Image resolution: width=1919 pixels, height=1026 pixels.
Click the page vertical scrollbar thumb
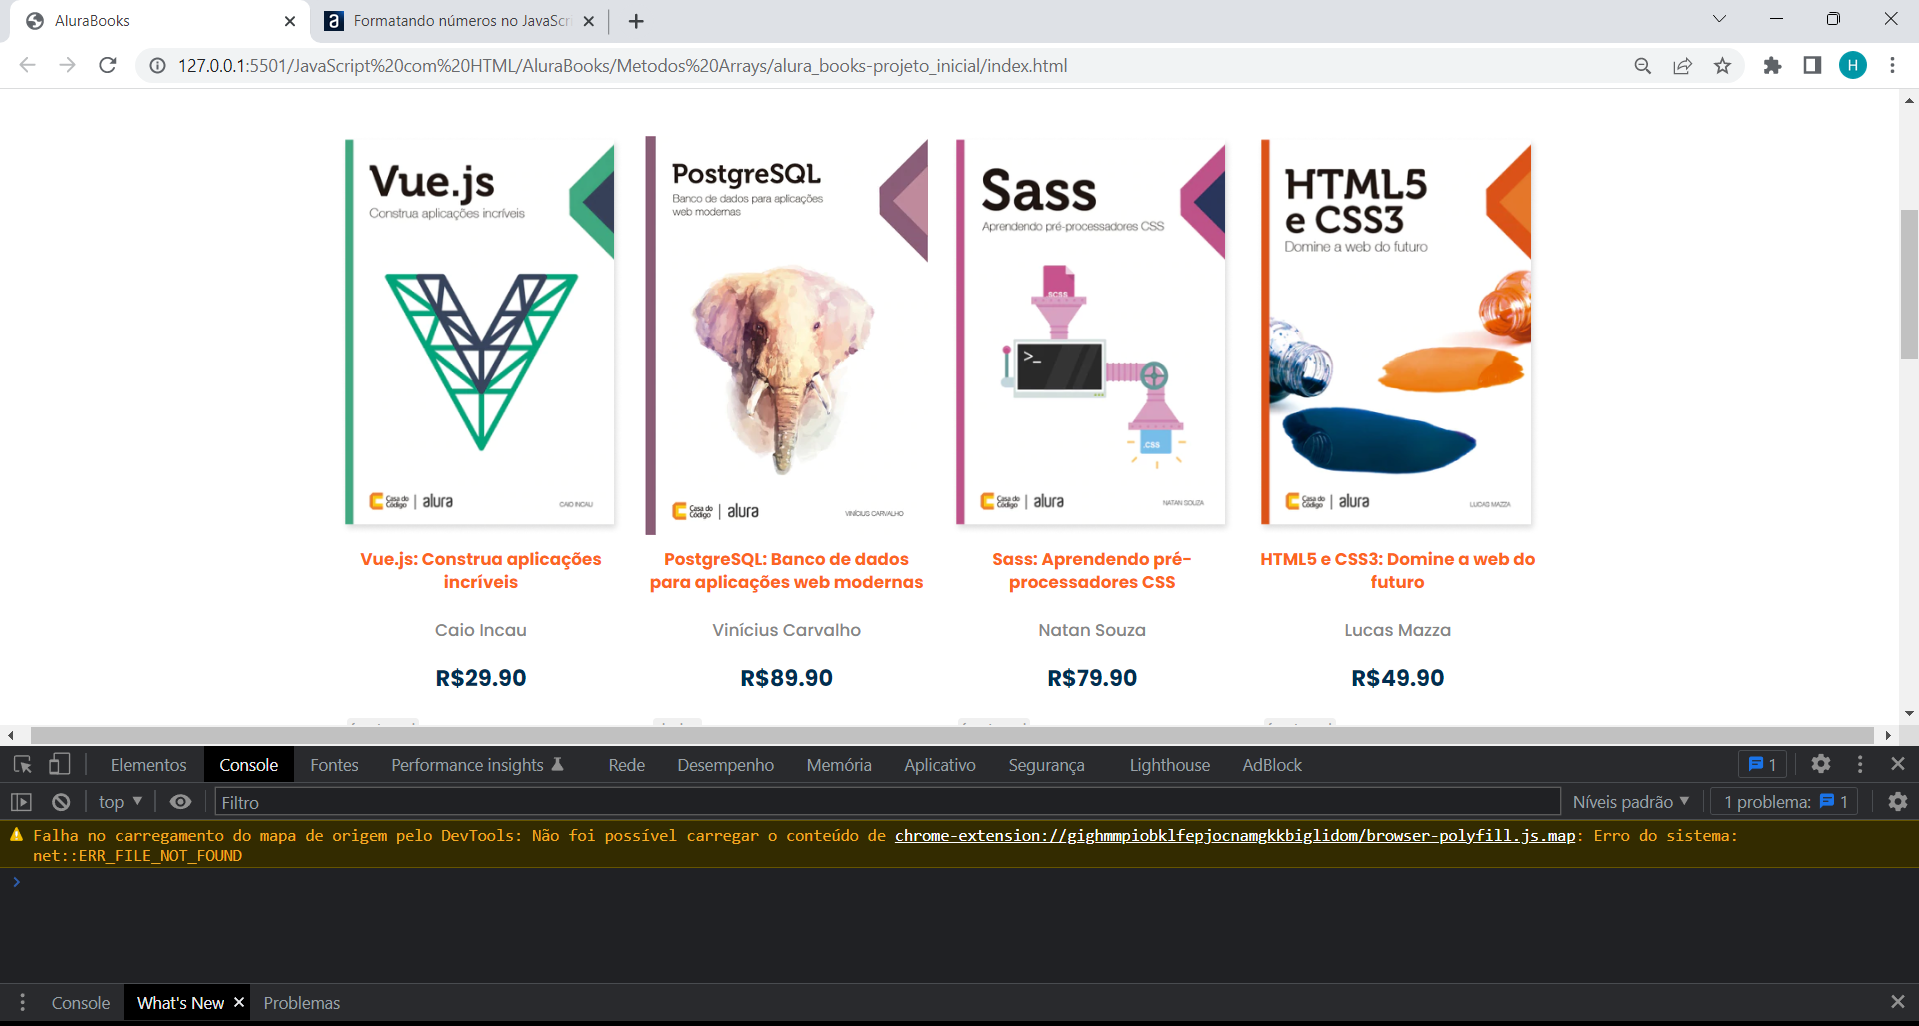(1909, 285)
